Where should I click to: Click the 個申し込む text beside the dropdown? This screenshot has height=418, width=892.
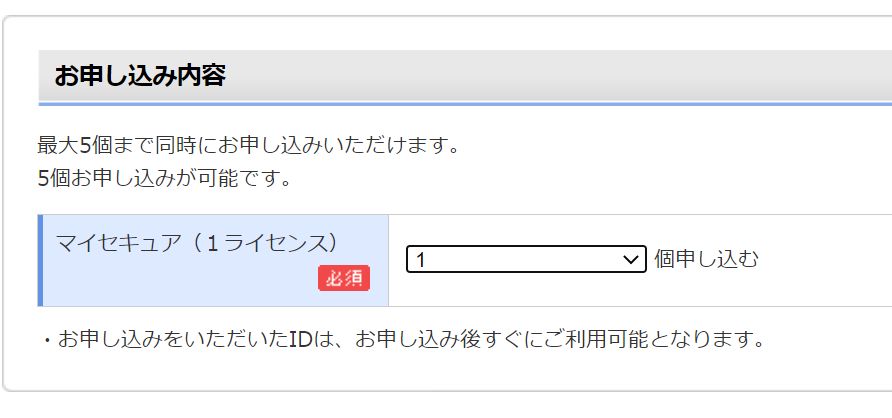706,259
